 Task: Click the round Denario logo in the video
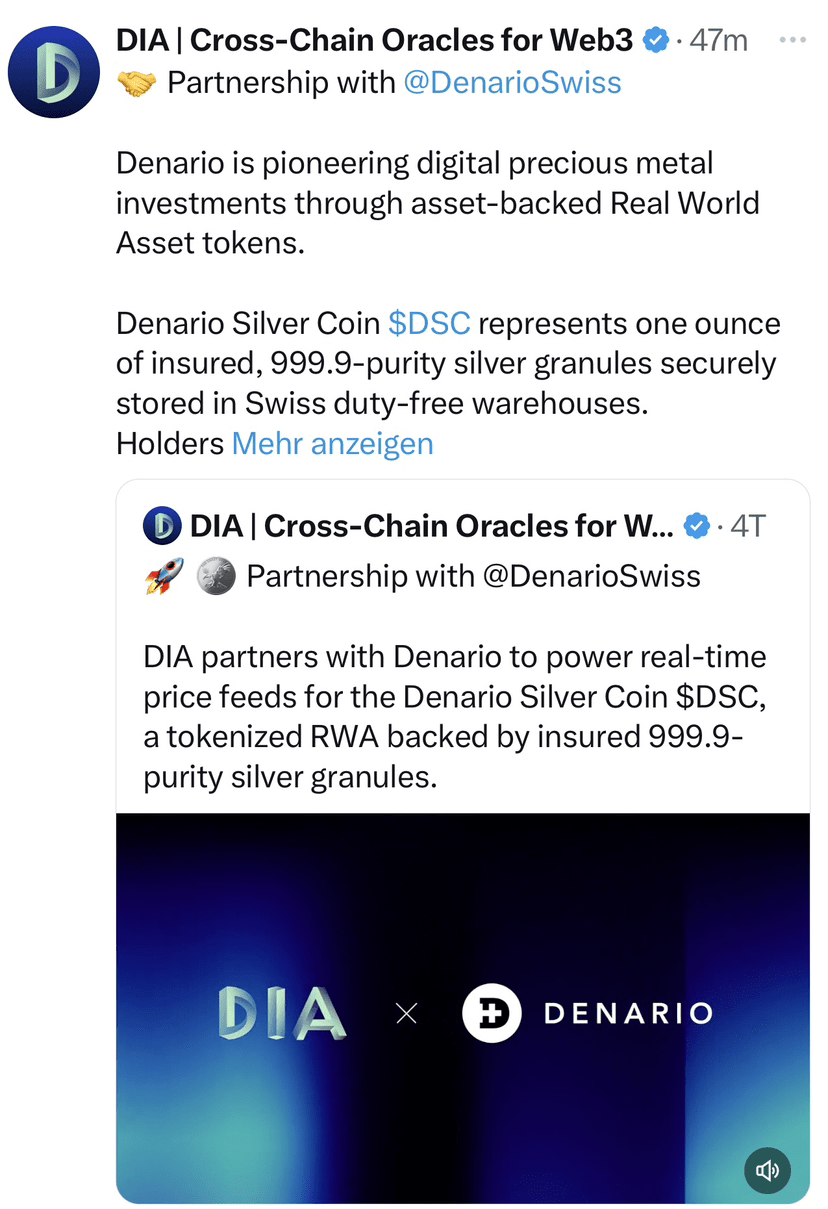pyautogui.click(x=491, y=1013)
